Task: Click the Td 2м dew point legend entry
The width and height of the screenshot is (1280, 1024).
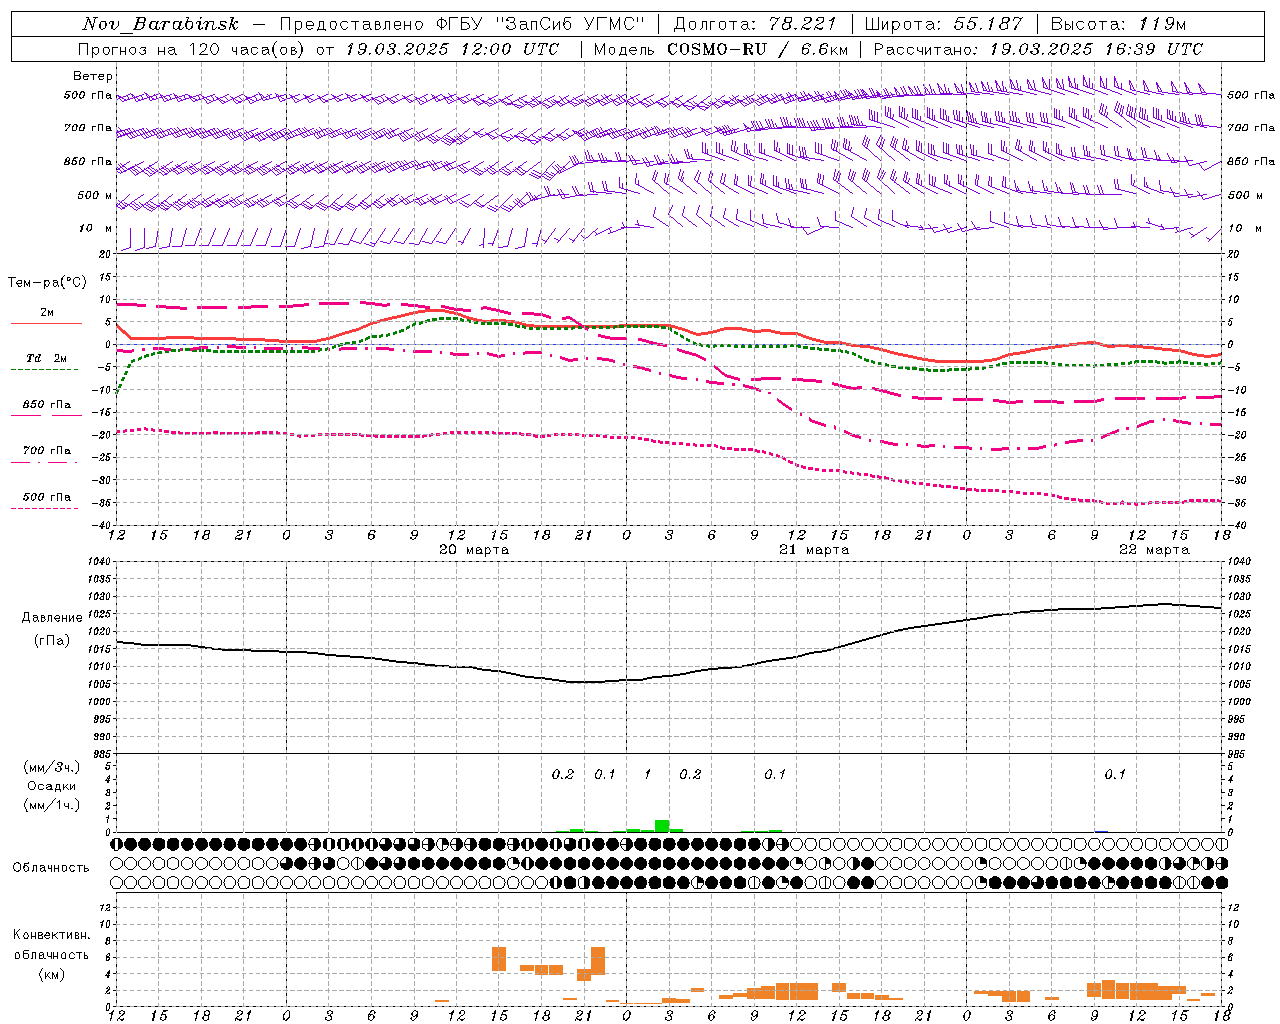Action: tap(47, 358)
